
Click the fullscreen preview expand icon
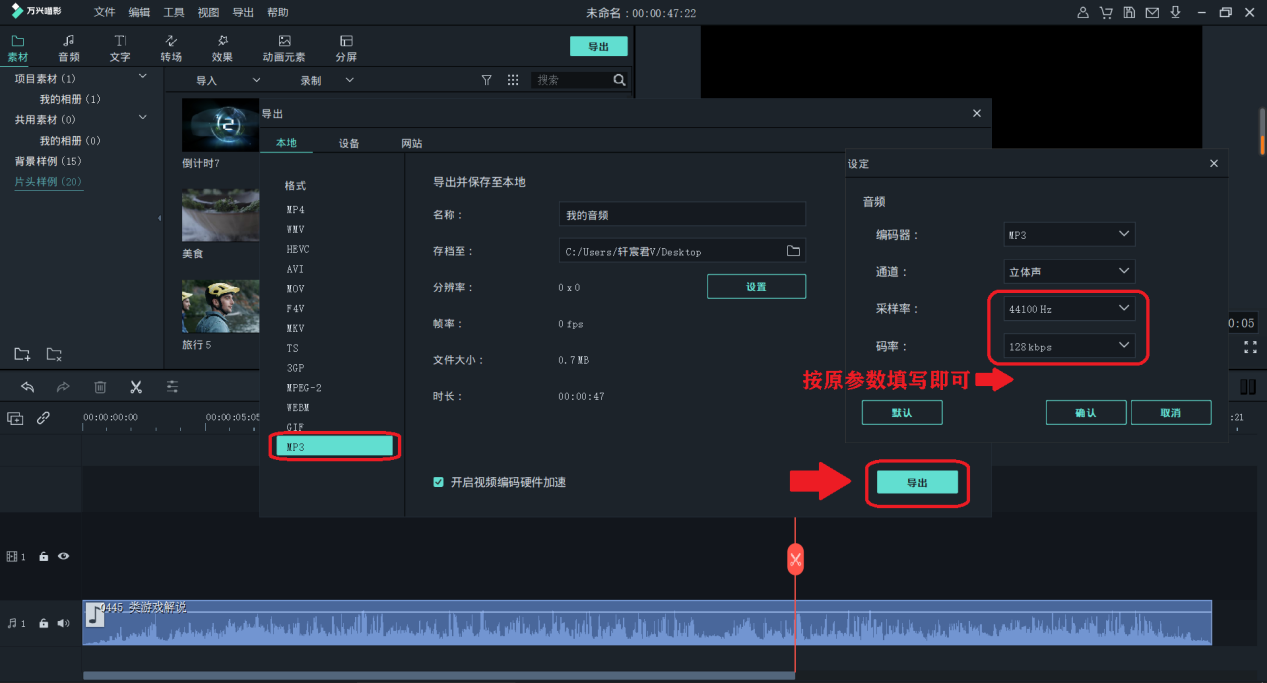pos(1250,349)
